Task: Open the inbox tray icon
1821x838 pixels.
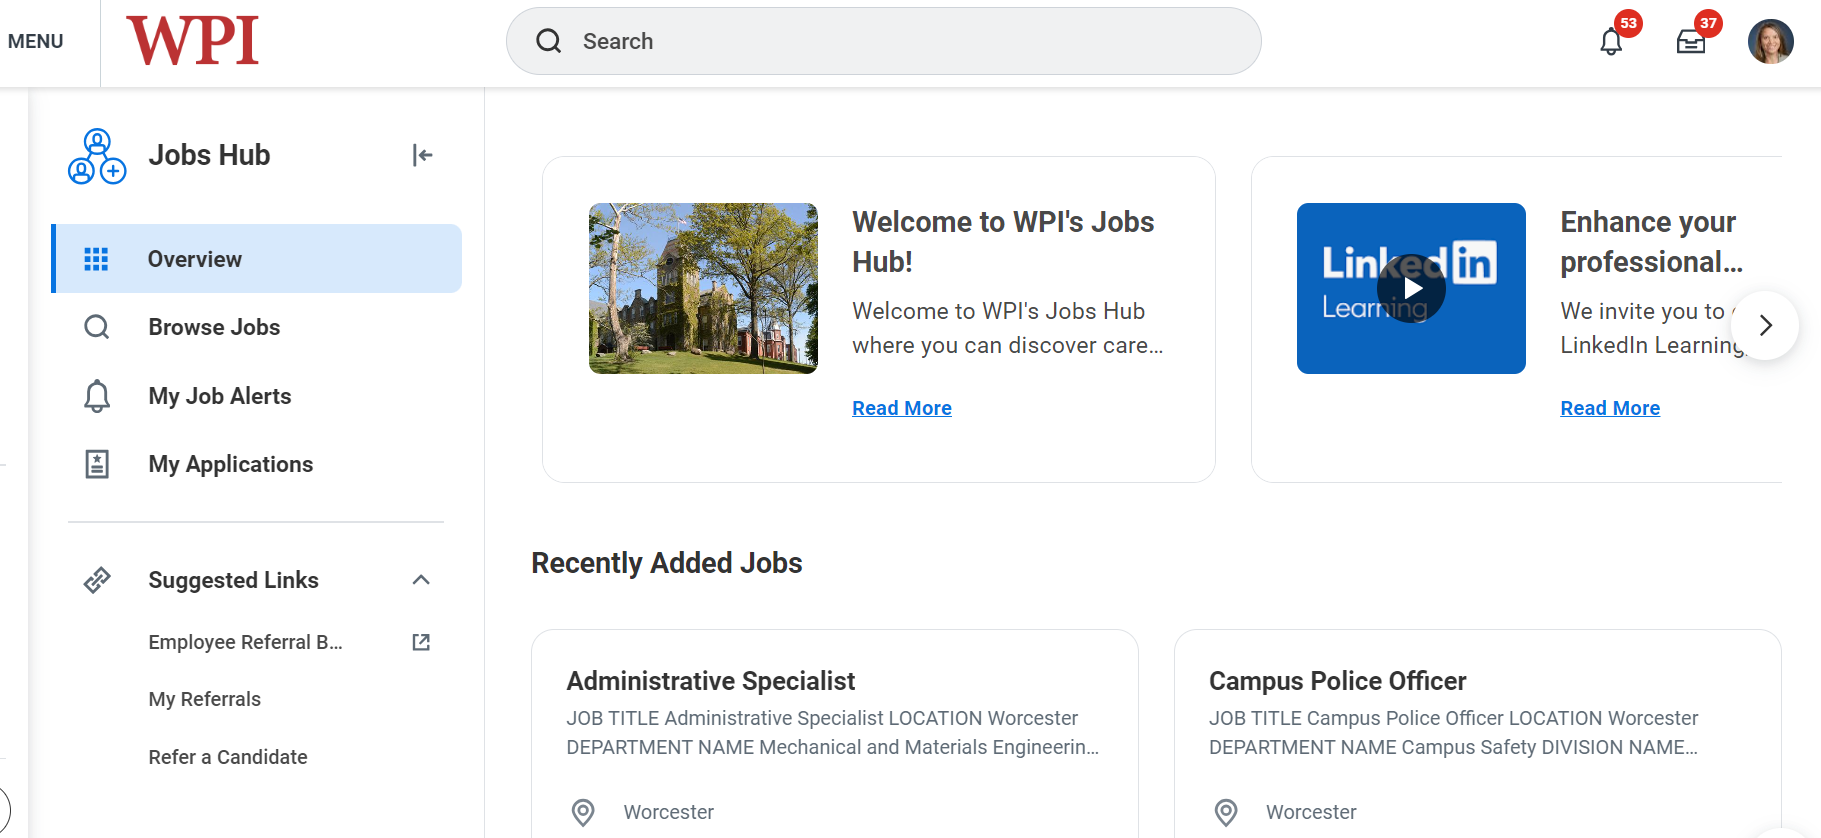Action: [1690, 42]
